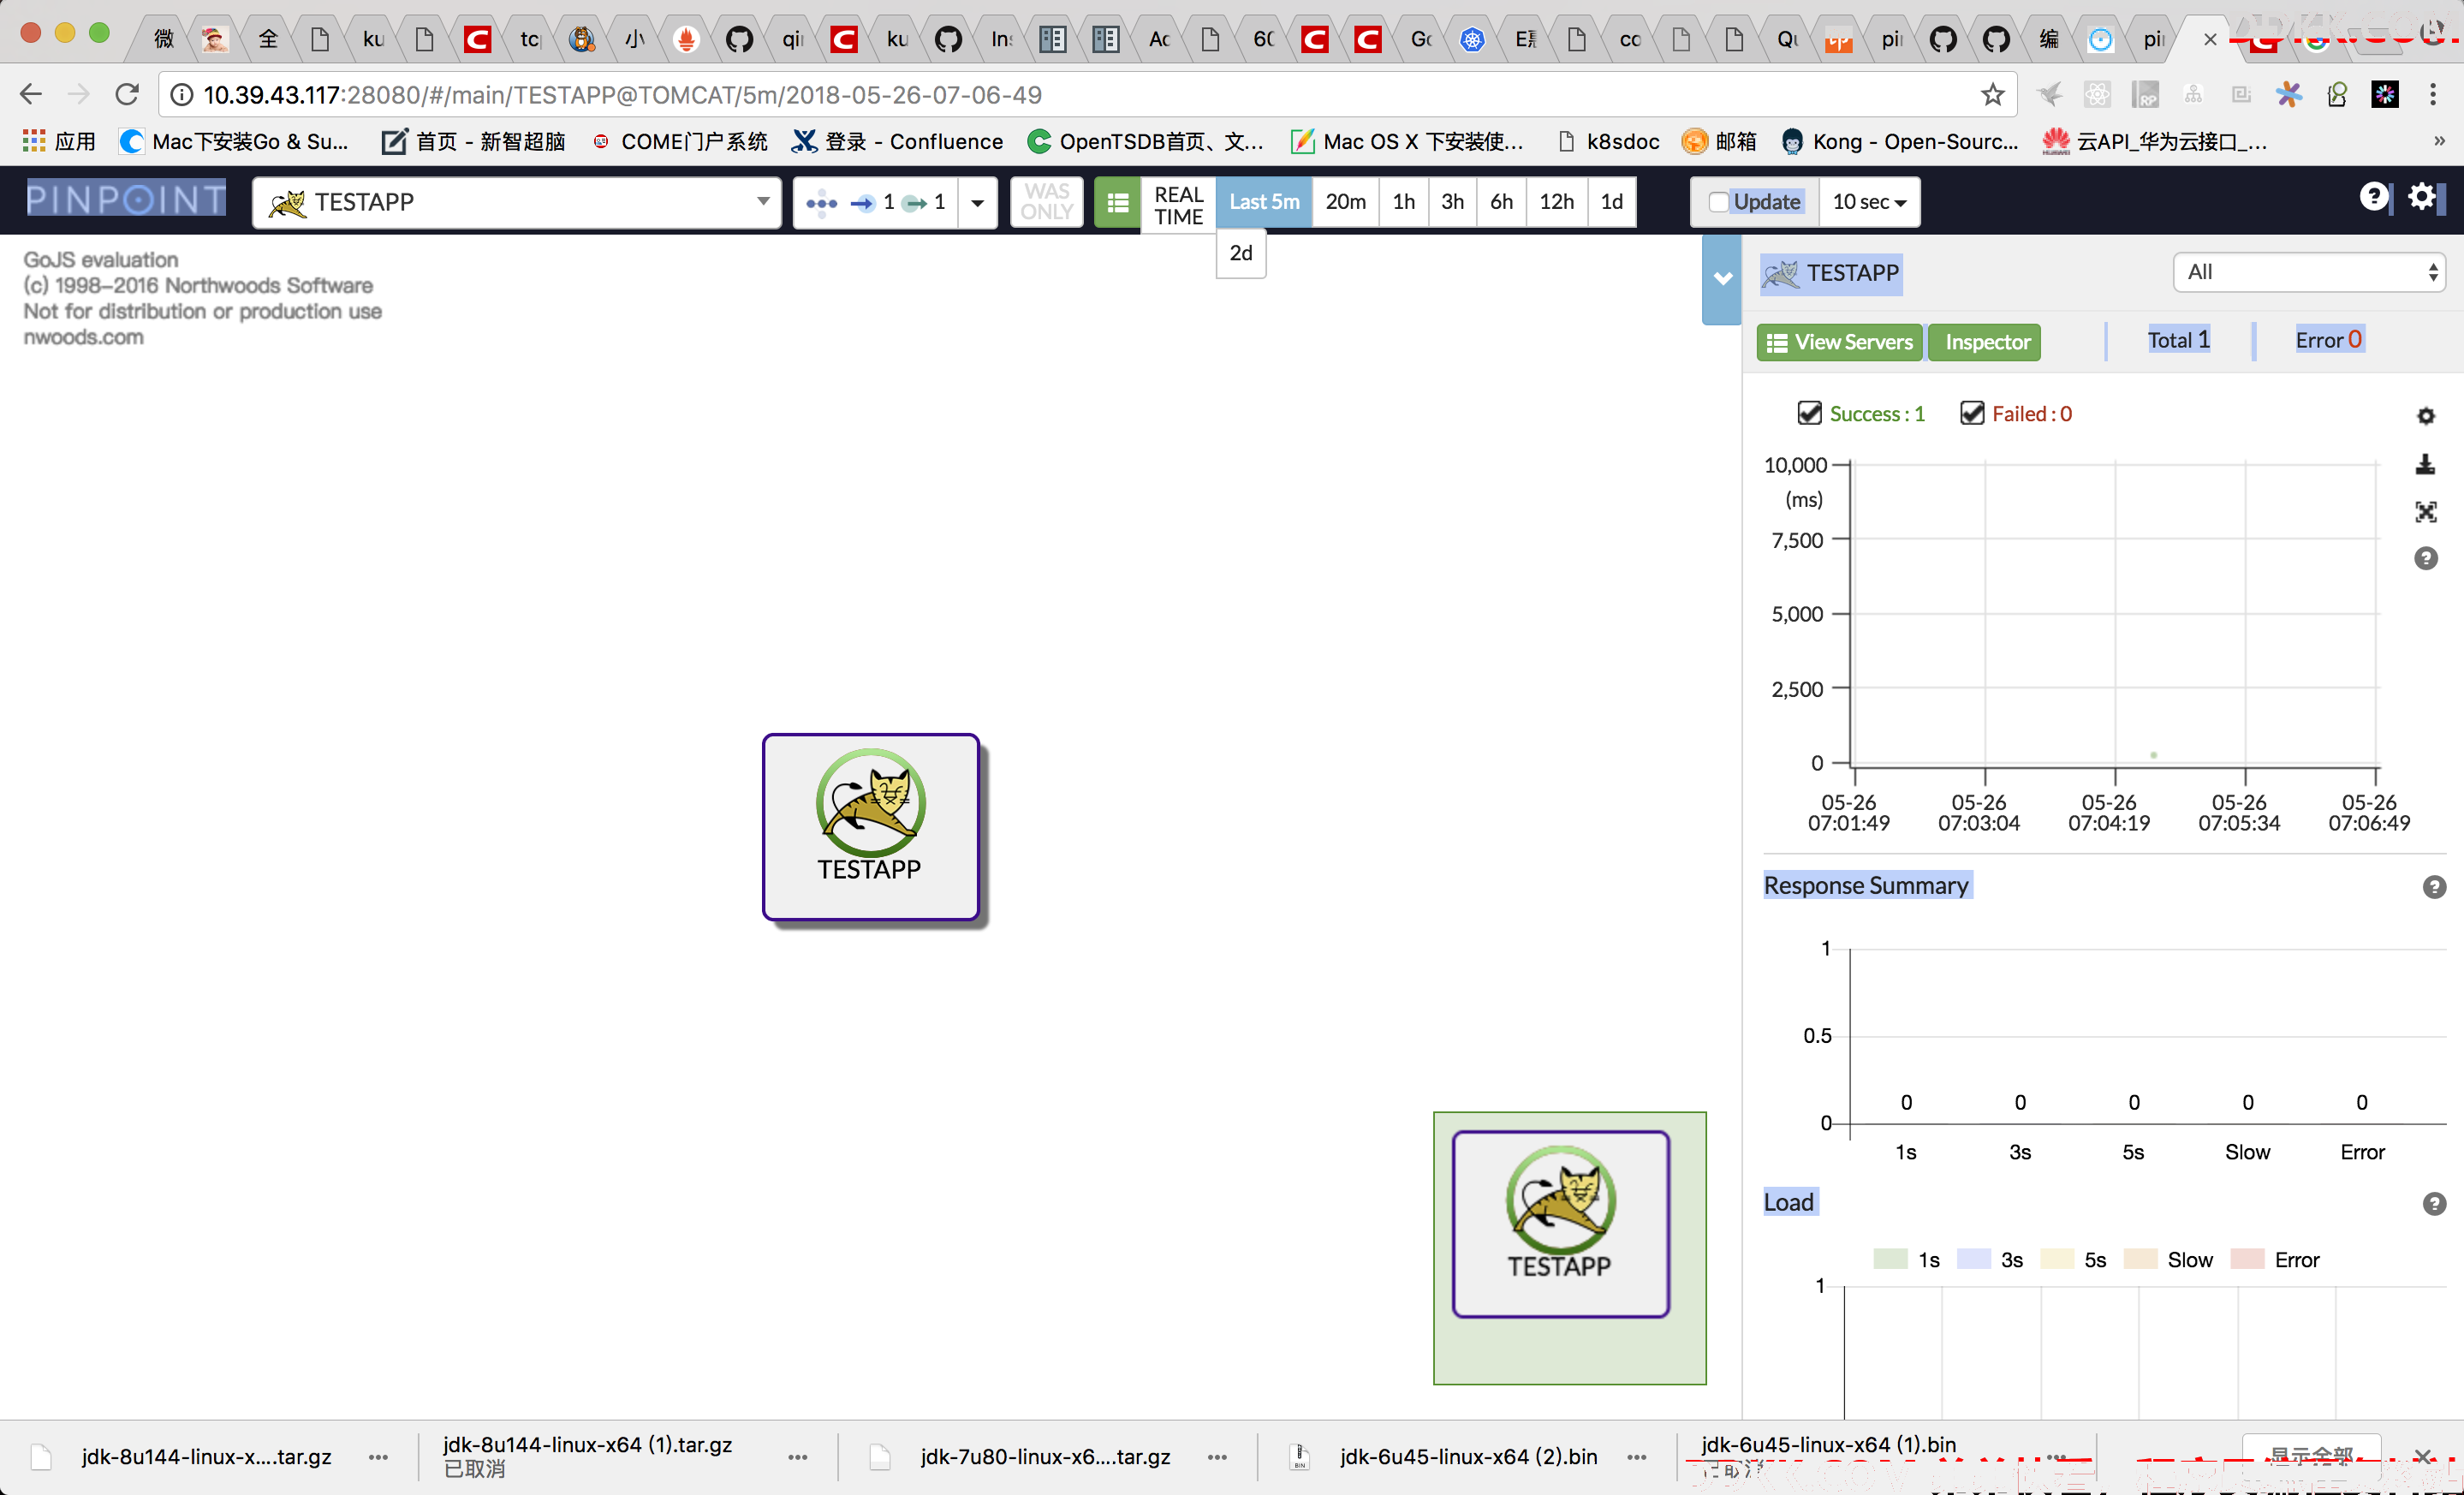This screenshot has width=2464, height=1495.
Task: Toggle the Slow legend swatch in Load
Action: click(2140, 1259)
